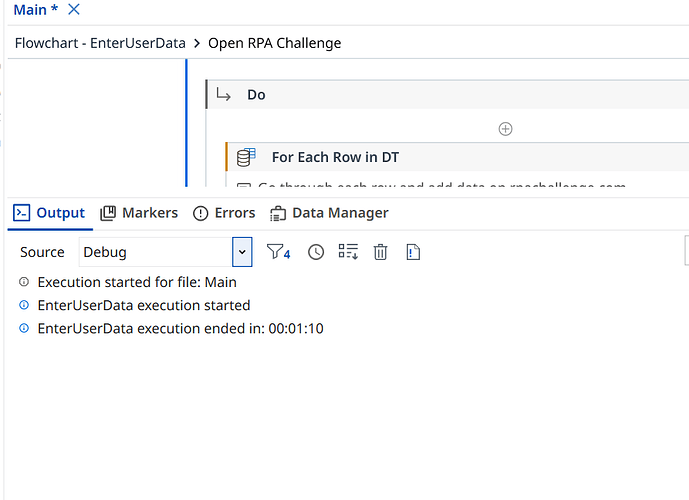Select the Main * workflow tab
The height and width of the screenshot is (500, 689).
36,10
